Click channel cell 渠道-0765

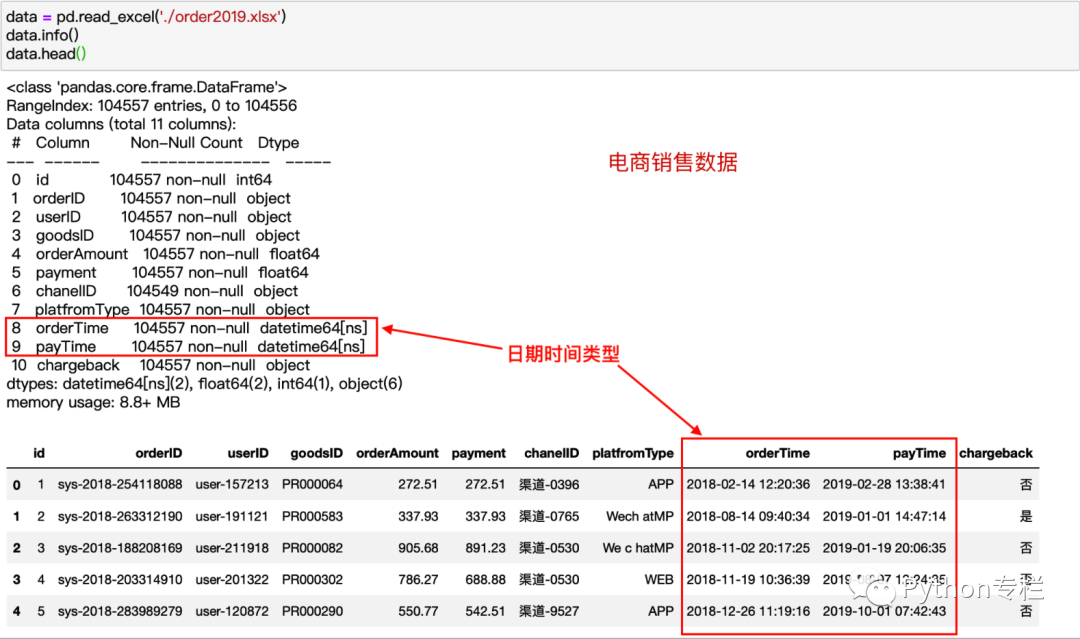tap(549, 516)
